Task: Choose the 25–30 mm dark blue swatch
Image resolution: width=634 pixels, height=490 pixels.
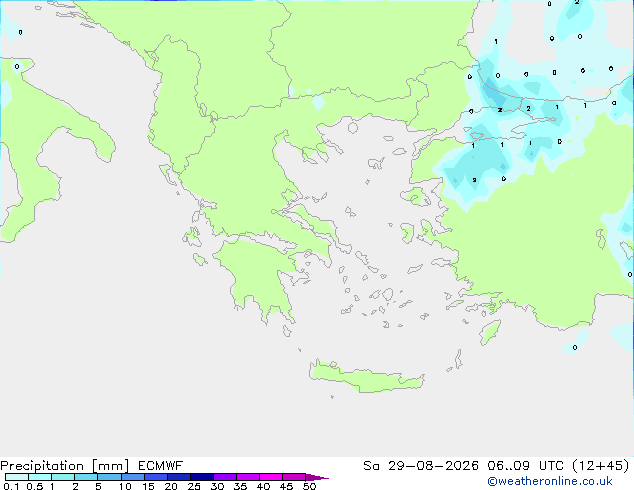Action: (202, 477)
